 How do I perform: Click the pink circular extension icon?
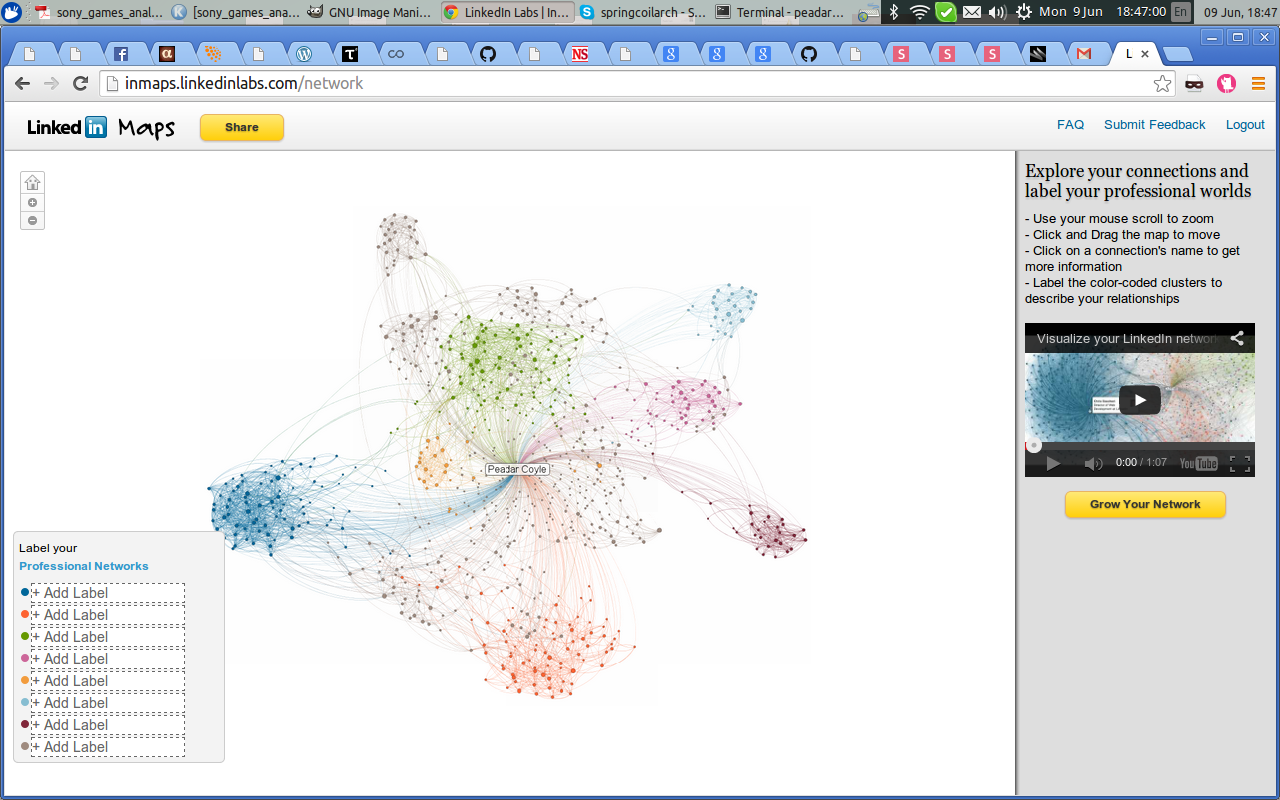(1226, 84)
